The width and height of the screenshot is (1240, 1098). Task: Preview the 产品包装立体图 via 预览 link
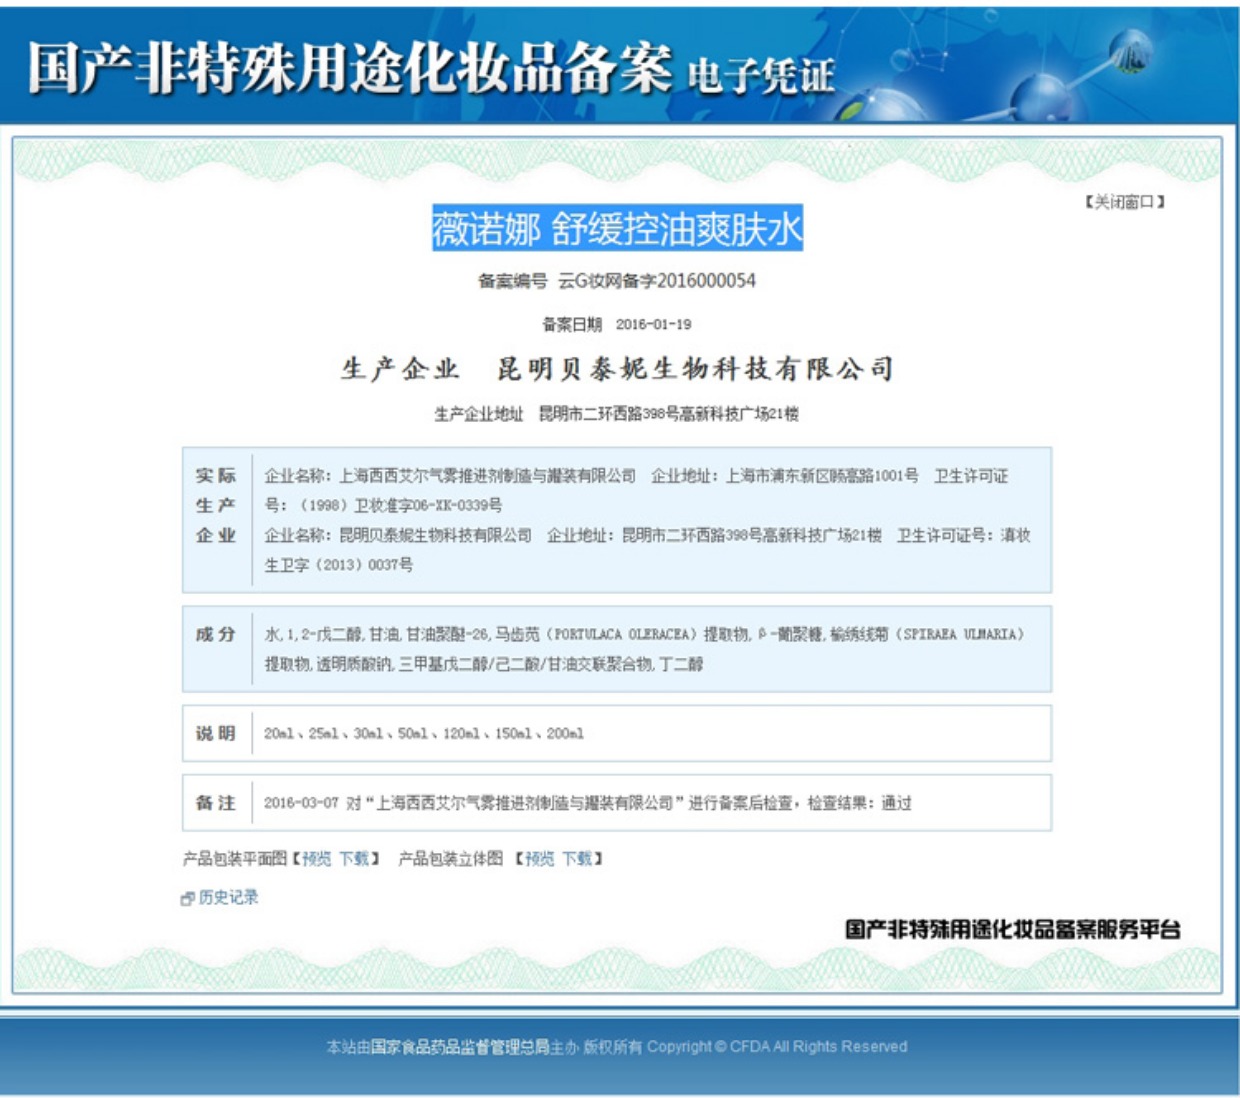(x=540, y=858)
